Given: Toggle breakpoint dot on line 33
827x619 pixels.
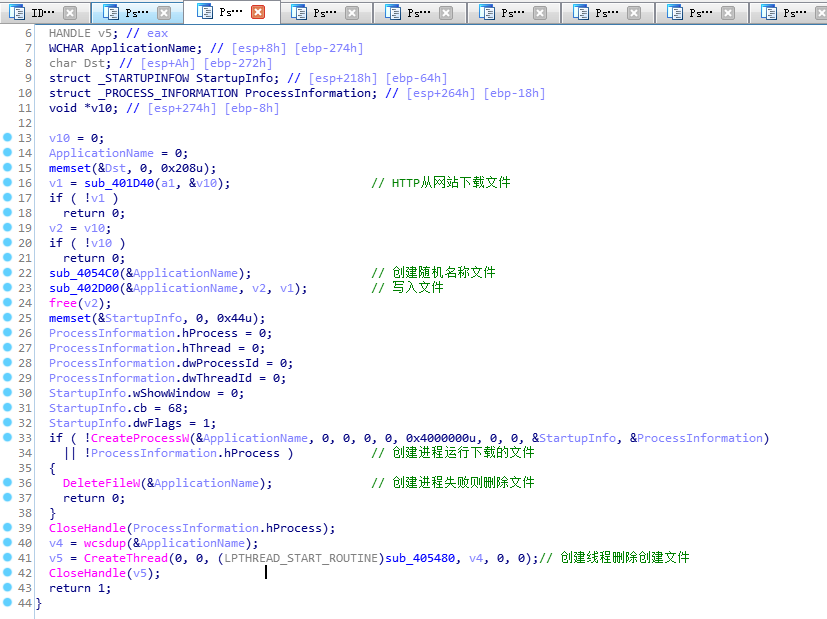Looking at the screenshot, I should [7, 437].
